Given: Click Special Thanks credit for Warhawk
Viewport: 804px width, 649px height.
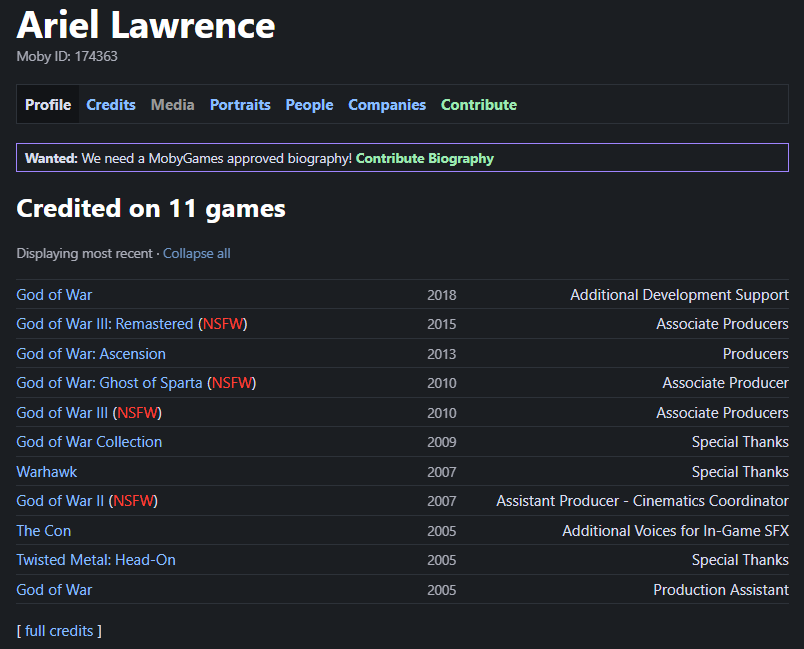Looking at the screenshot, I should (740, 472).
